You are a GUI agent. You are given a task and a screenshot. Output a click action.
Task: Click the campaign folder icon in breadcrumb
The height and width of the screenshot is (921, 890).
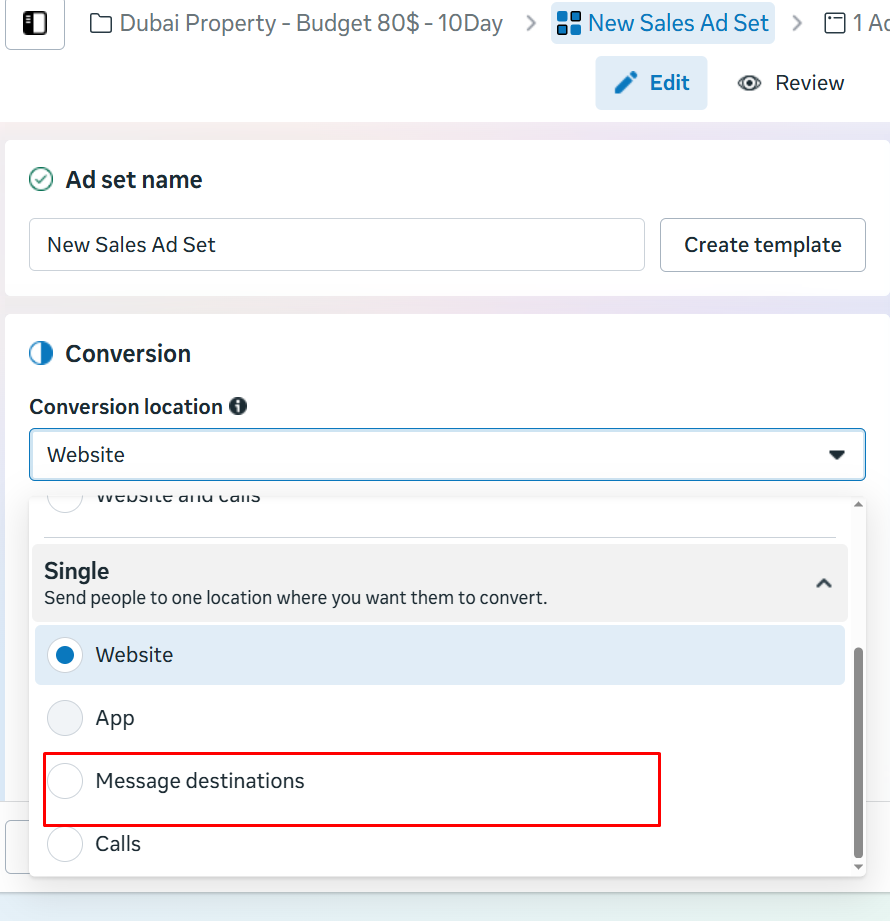(101, 23)
